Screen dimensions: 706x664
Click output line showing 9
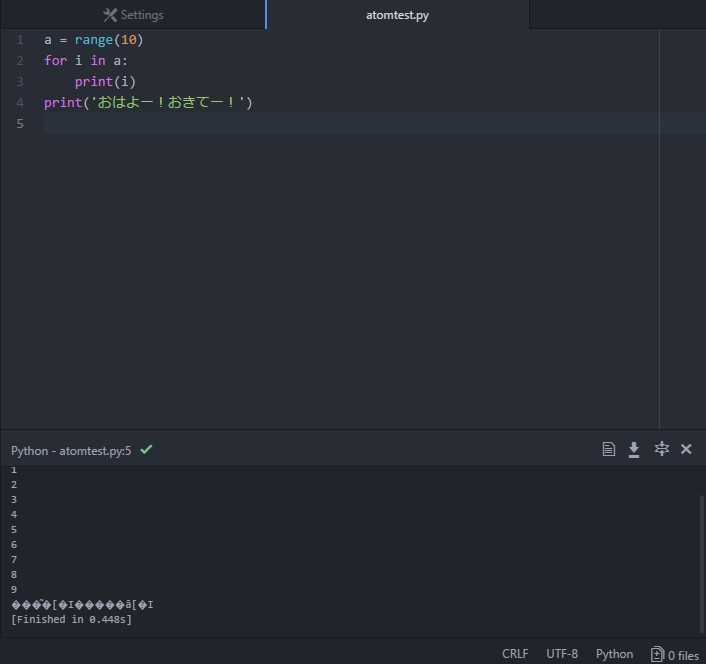(14, 589)
